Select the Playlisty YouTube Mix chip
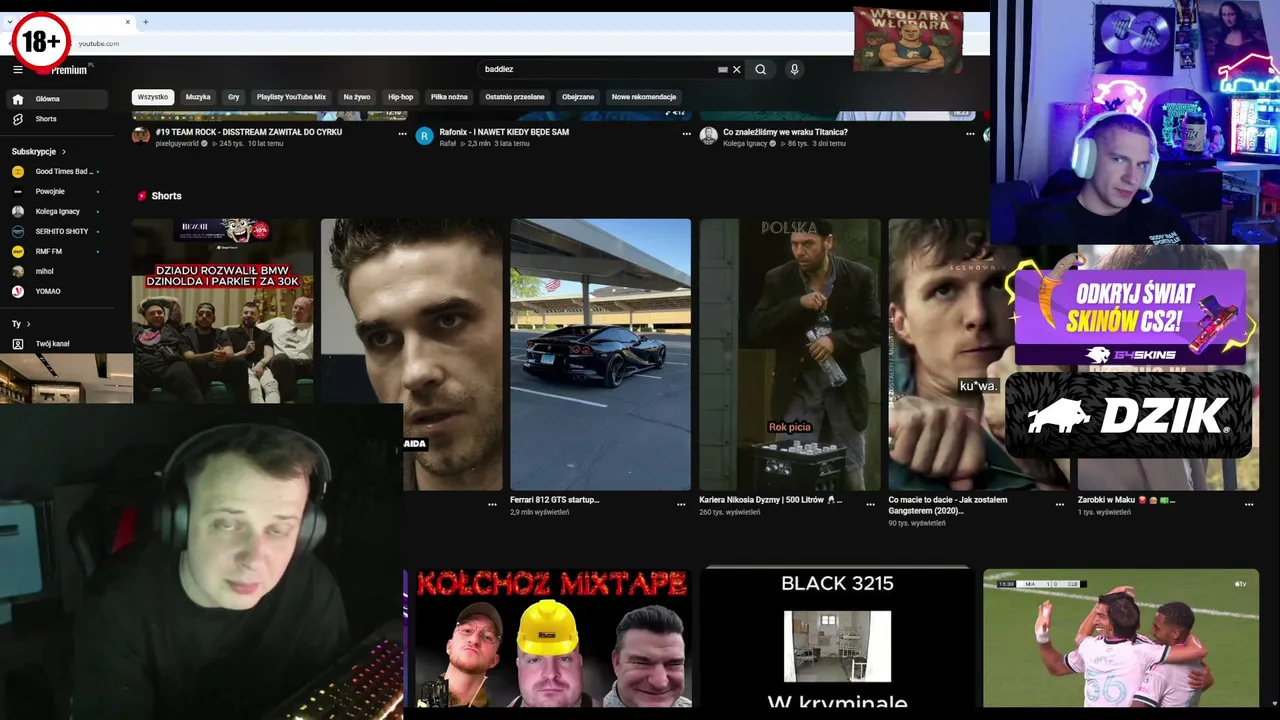 pyautogui.click(x=291, y=97)
